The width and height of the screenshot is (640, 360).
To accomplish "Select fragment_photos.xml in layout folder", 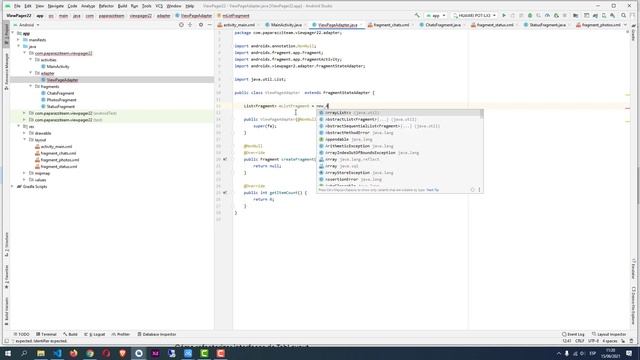I will (60, 160).
